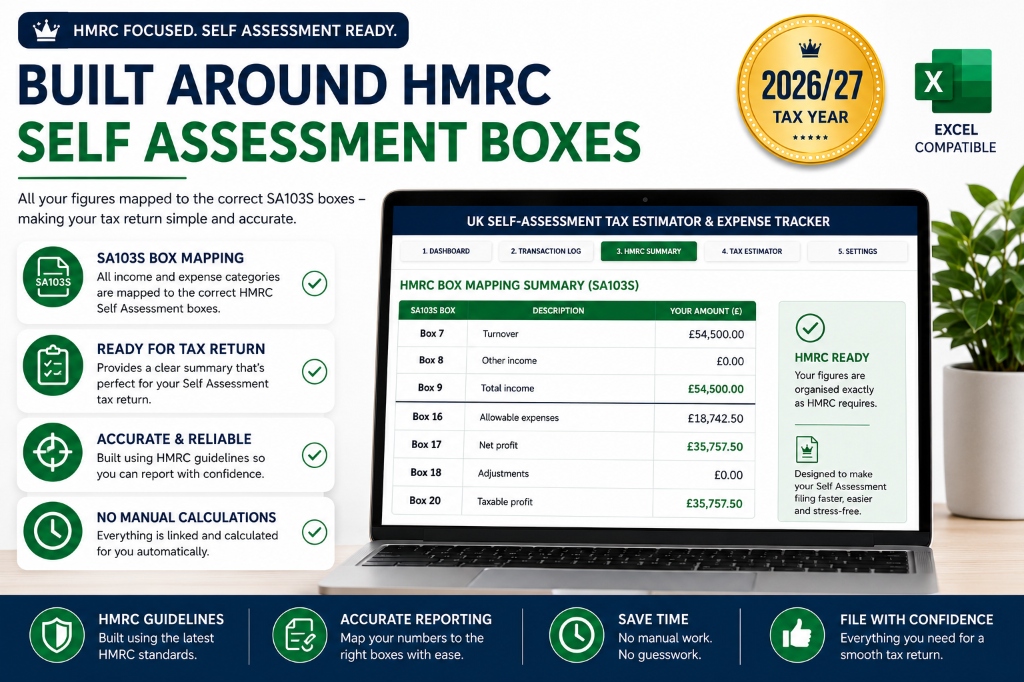Select the Adjustments amount £0.00
Viewport: 1024px width, 682px height.
(729, 475)
